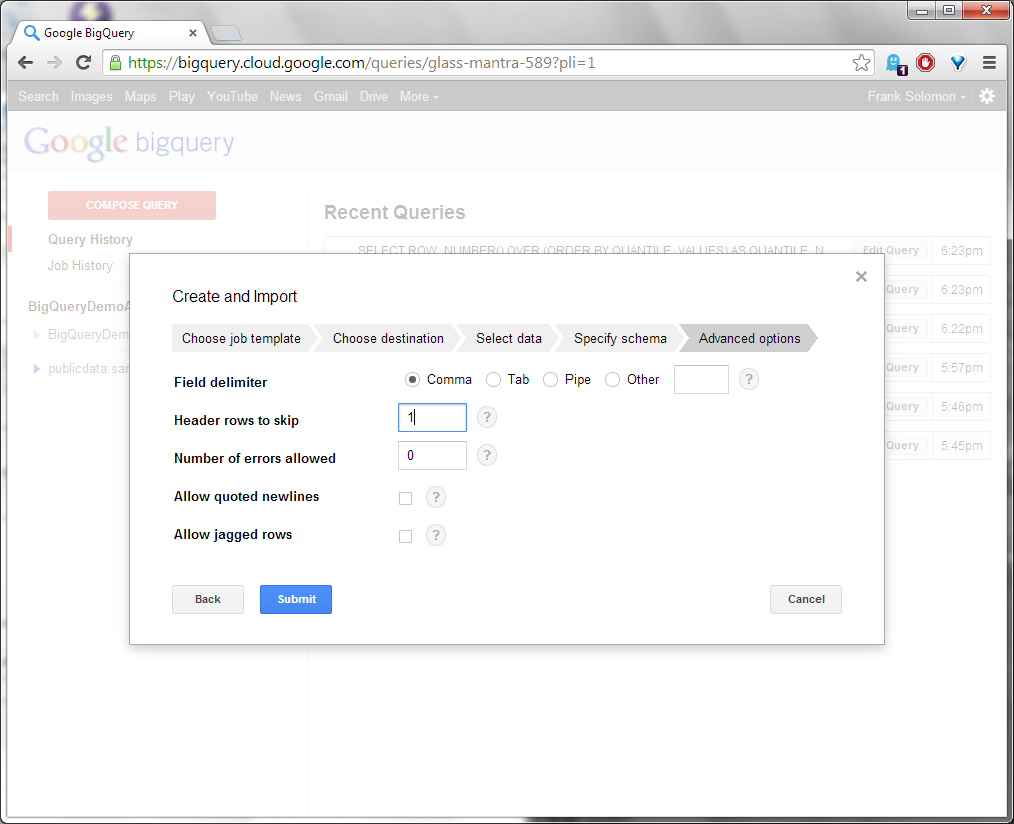Bookmark this page with the star icon
Screen dimensions: 1014x824
861,63
